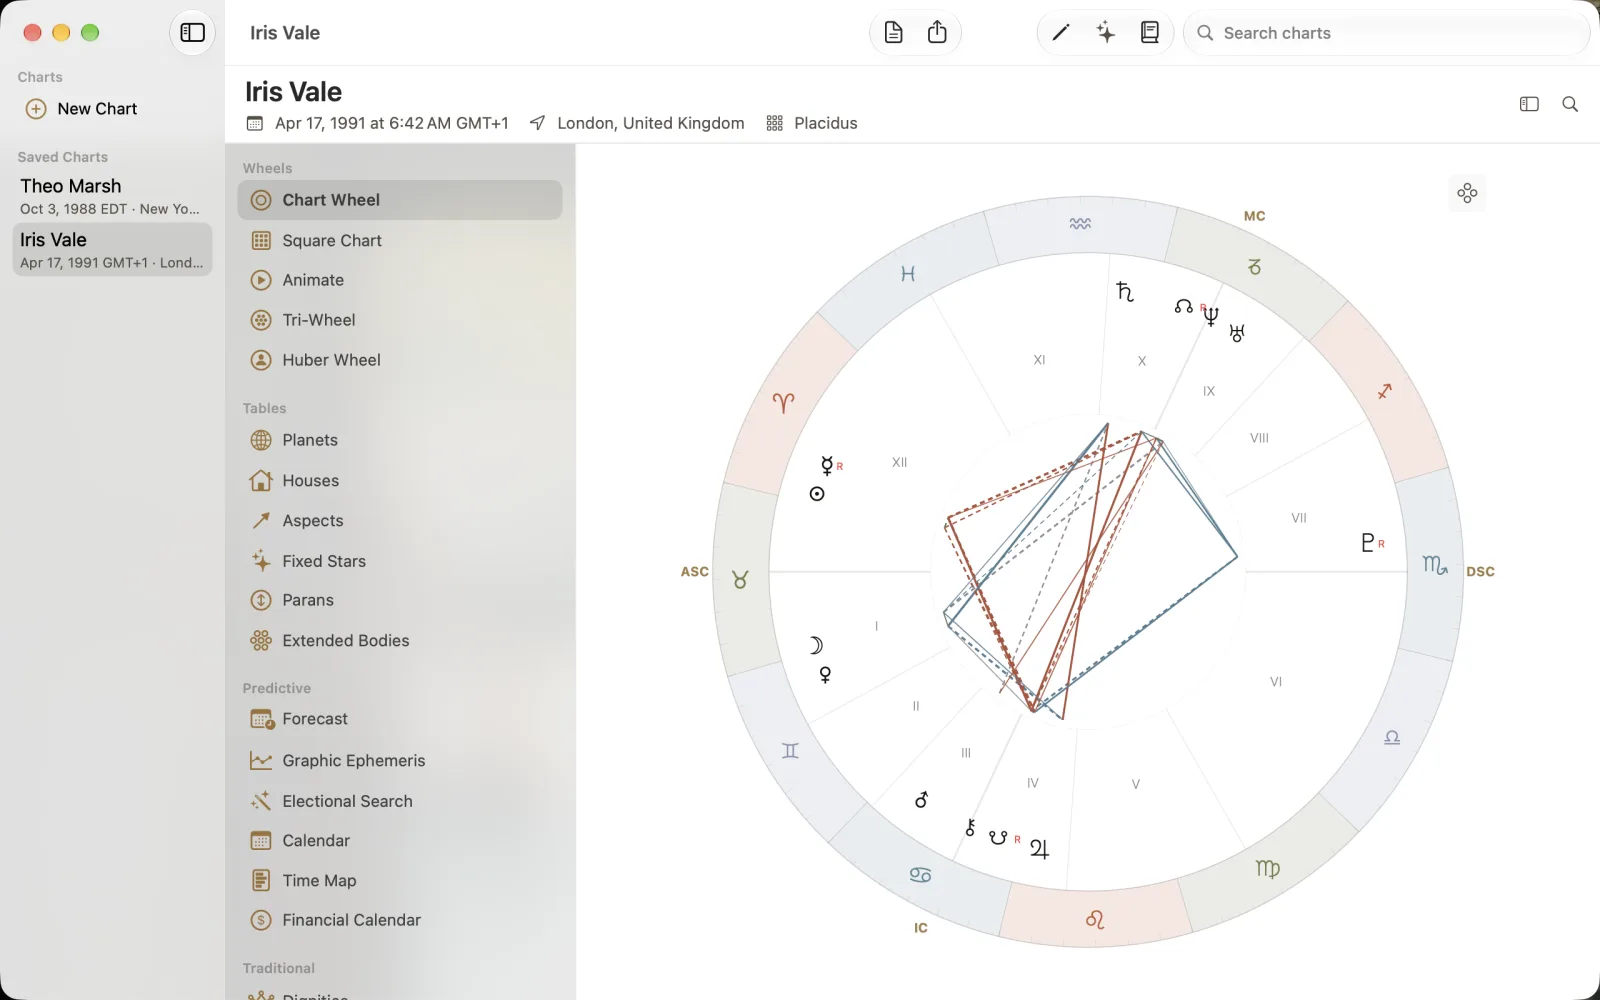
Task: Open the Chart Wheel view
Action: click(400, 200)
